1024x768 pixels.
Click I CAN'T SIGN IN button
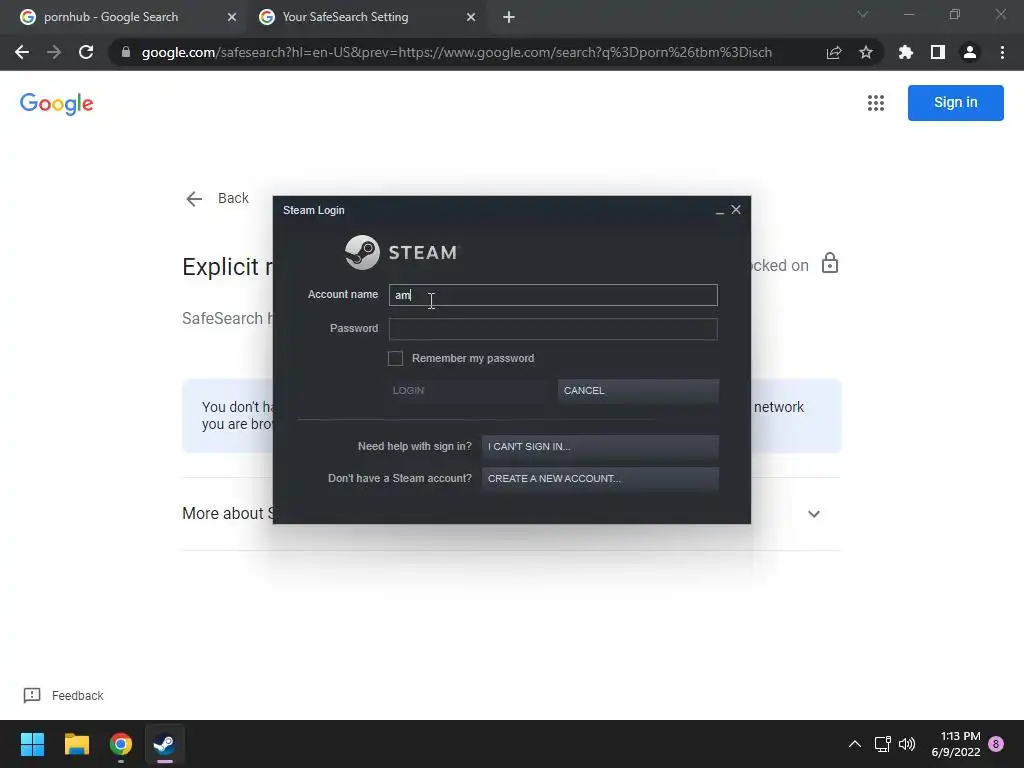pos(600,447)
